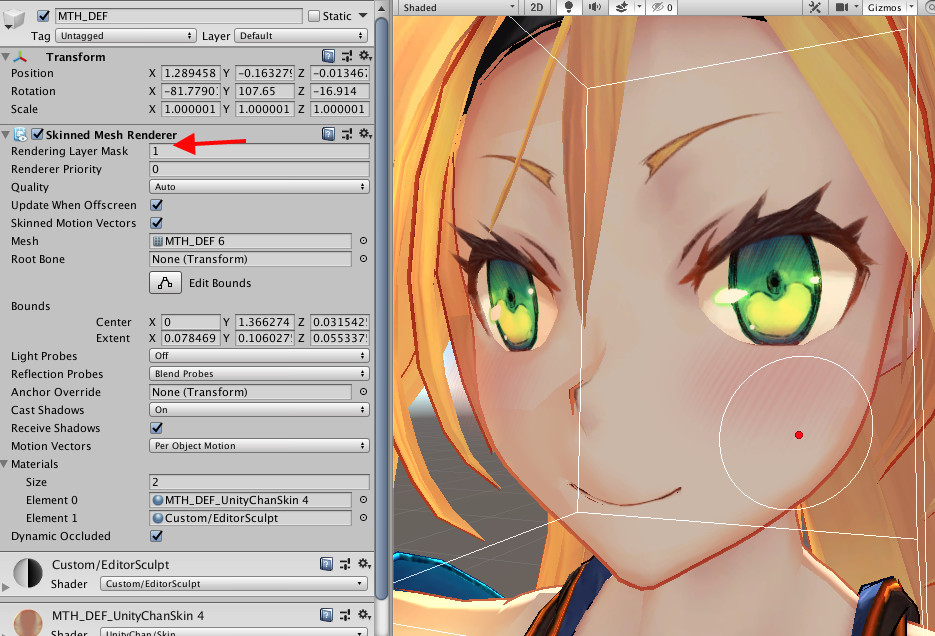Click the Mesh object picker circle

363,241
